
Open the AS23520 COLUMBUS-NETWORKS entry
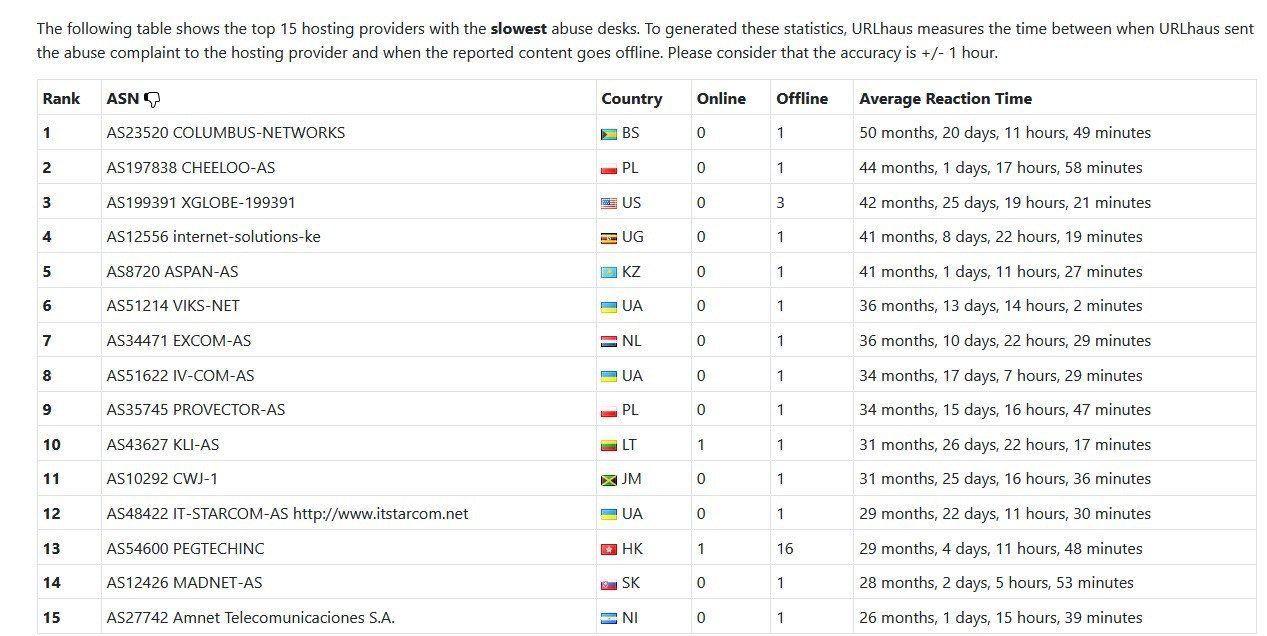(225, 133)
